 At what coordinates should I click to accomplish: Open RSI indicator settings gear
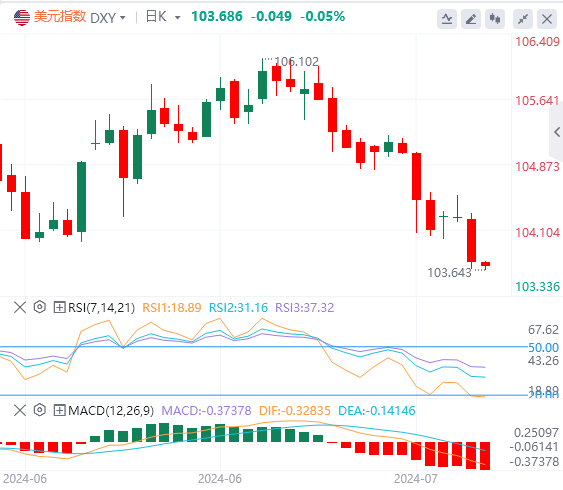pos(39,307)
